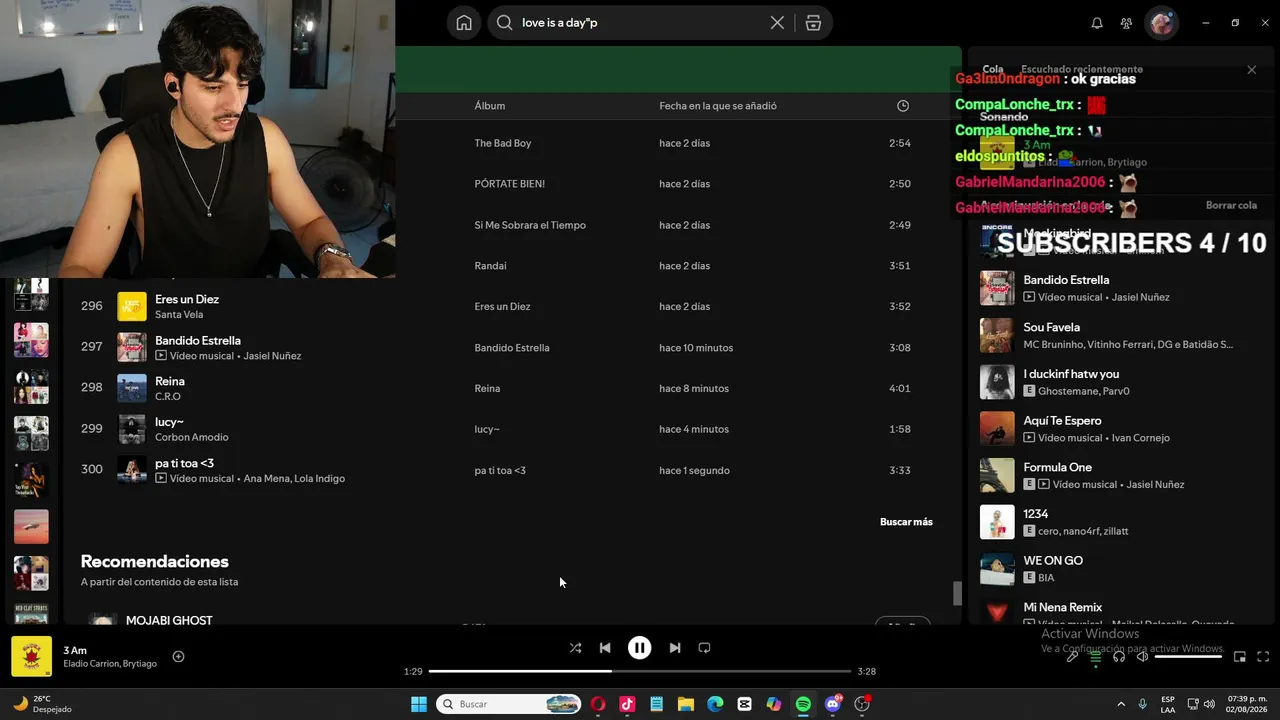
Task: Go to Spotify Home via house icon
Action: [464, 23]
